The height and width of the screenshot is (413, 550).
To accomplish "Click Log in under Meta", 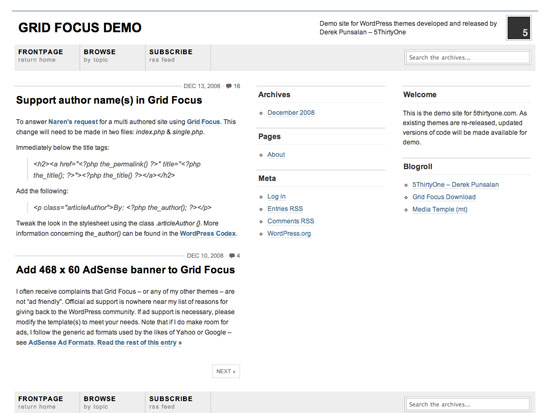I will (276, 196).
